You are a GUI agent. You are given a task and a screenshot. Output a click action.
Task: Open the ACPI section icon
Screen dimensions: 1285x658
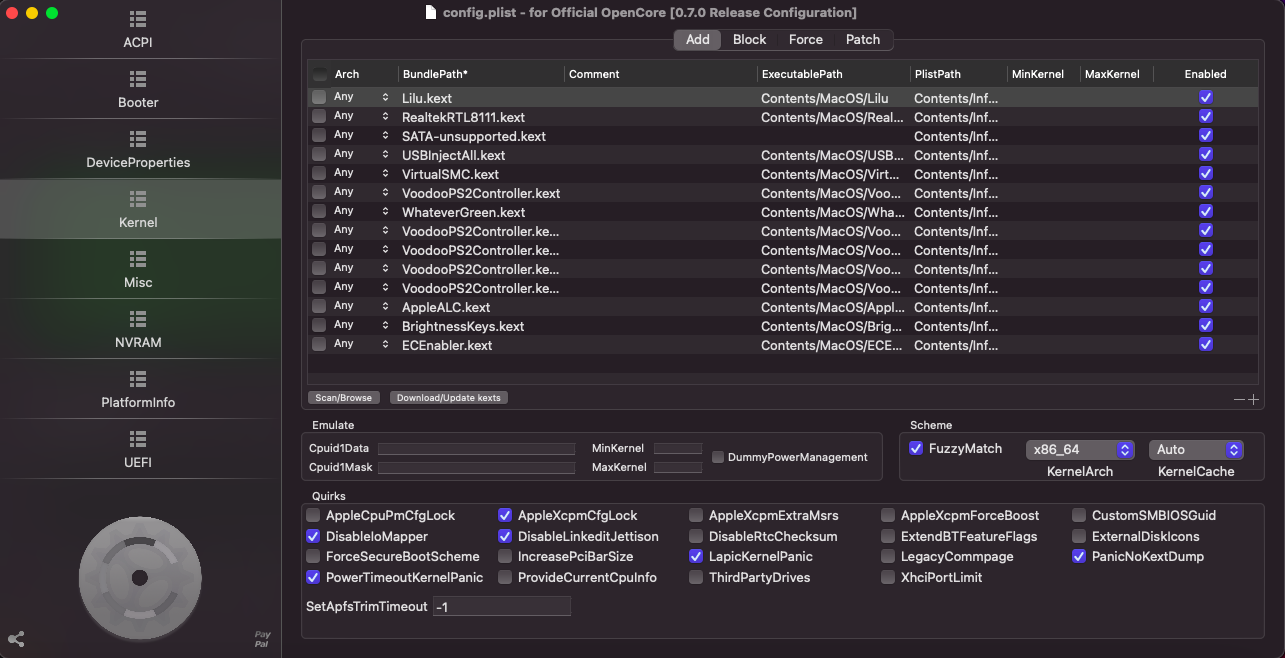(138, 20)
